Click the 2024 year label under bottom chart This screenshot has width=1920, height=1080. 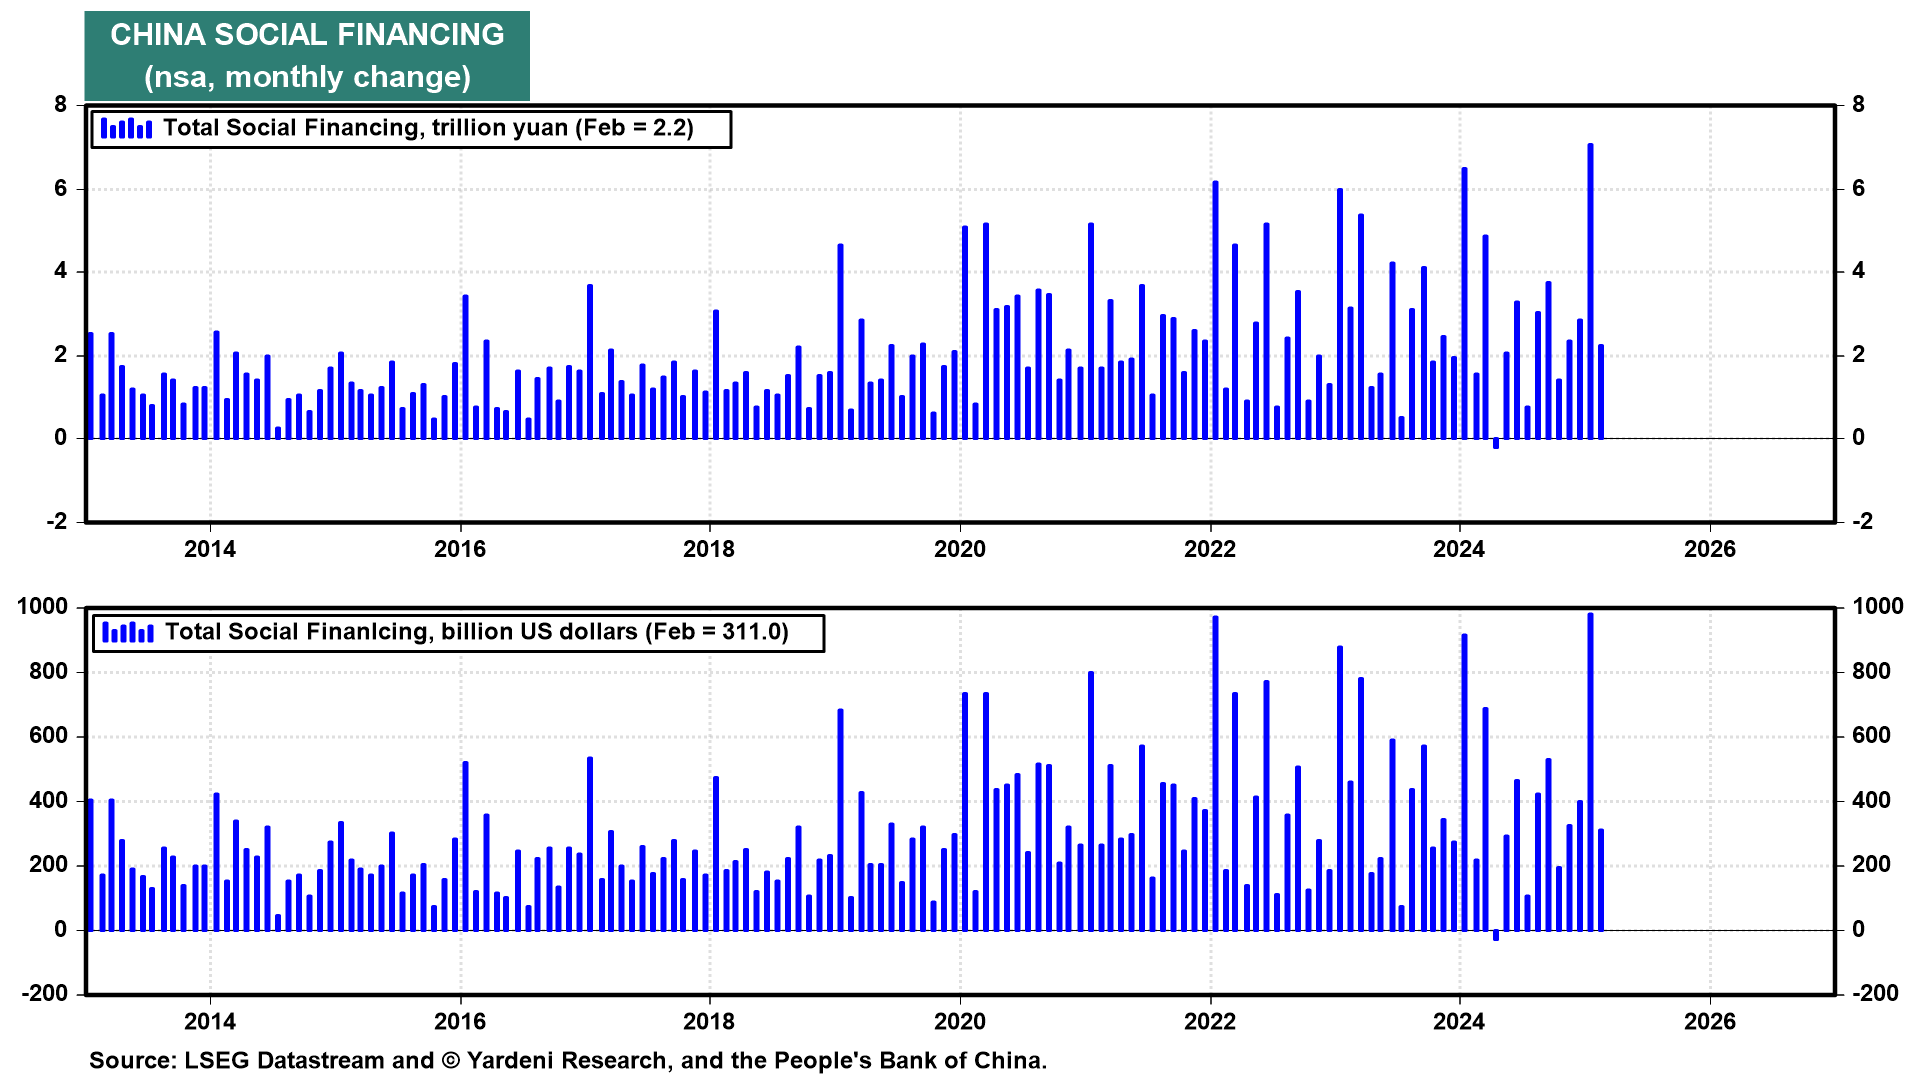point(1459,1021)
